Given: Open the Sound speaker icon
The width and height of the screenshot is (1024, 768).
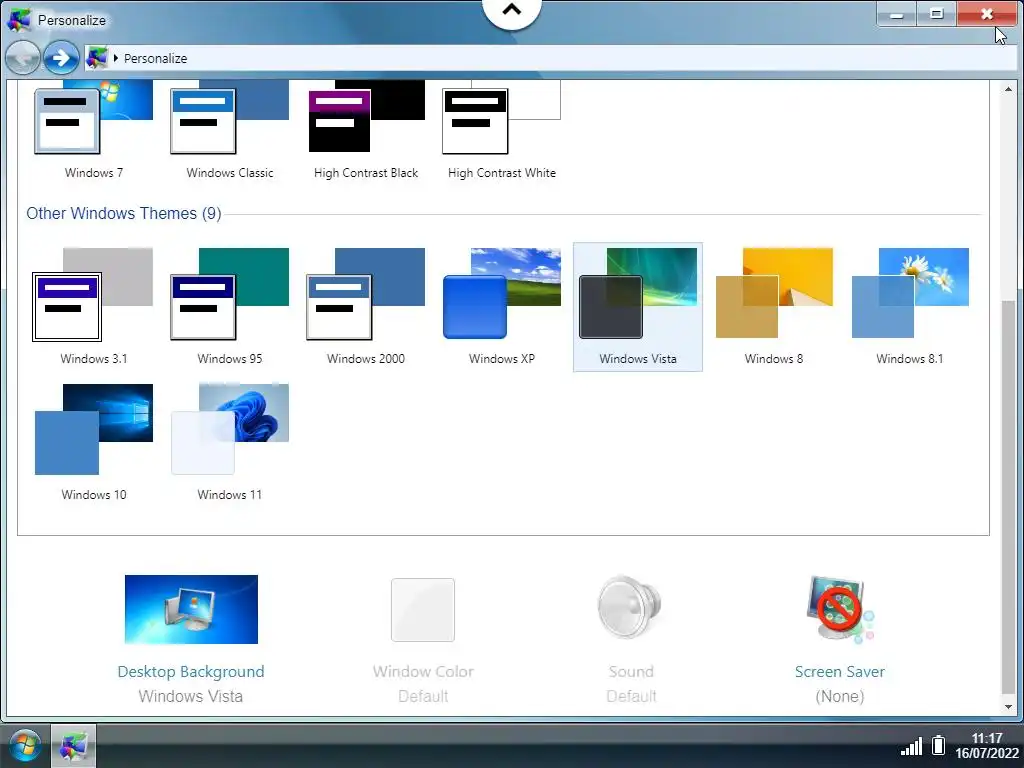Looking at the screenshot, I should pyautogui.click(x=630, y=607).
